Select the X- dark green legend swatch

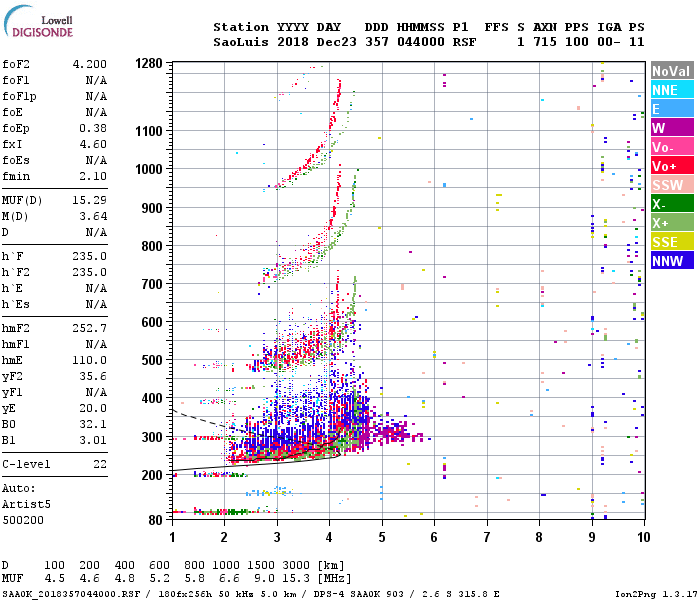point(672,204)
